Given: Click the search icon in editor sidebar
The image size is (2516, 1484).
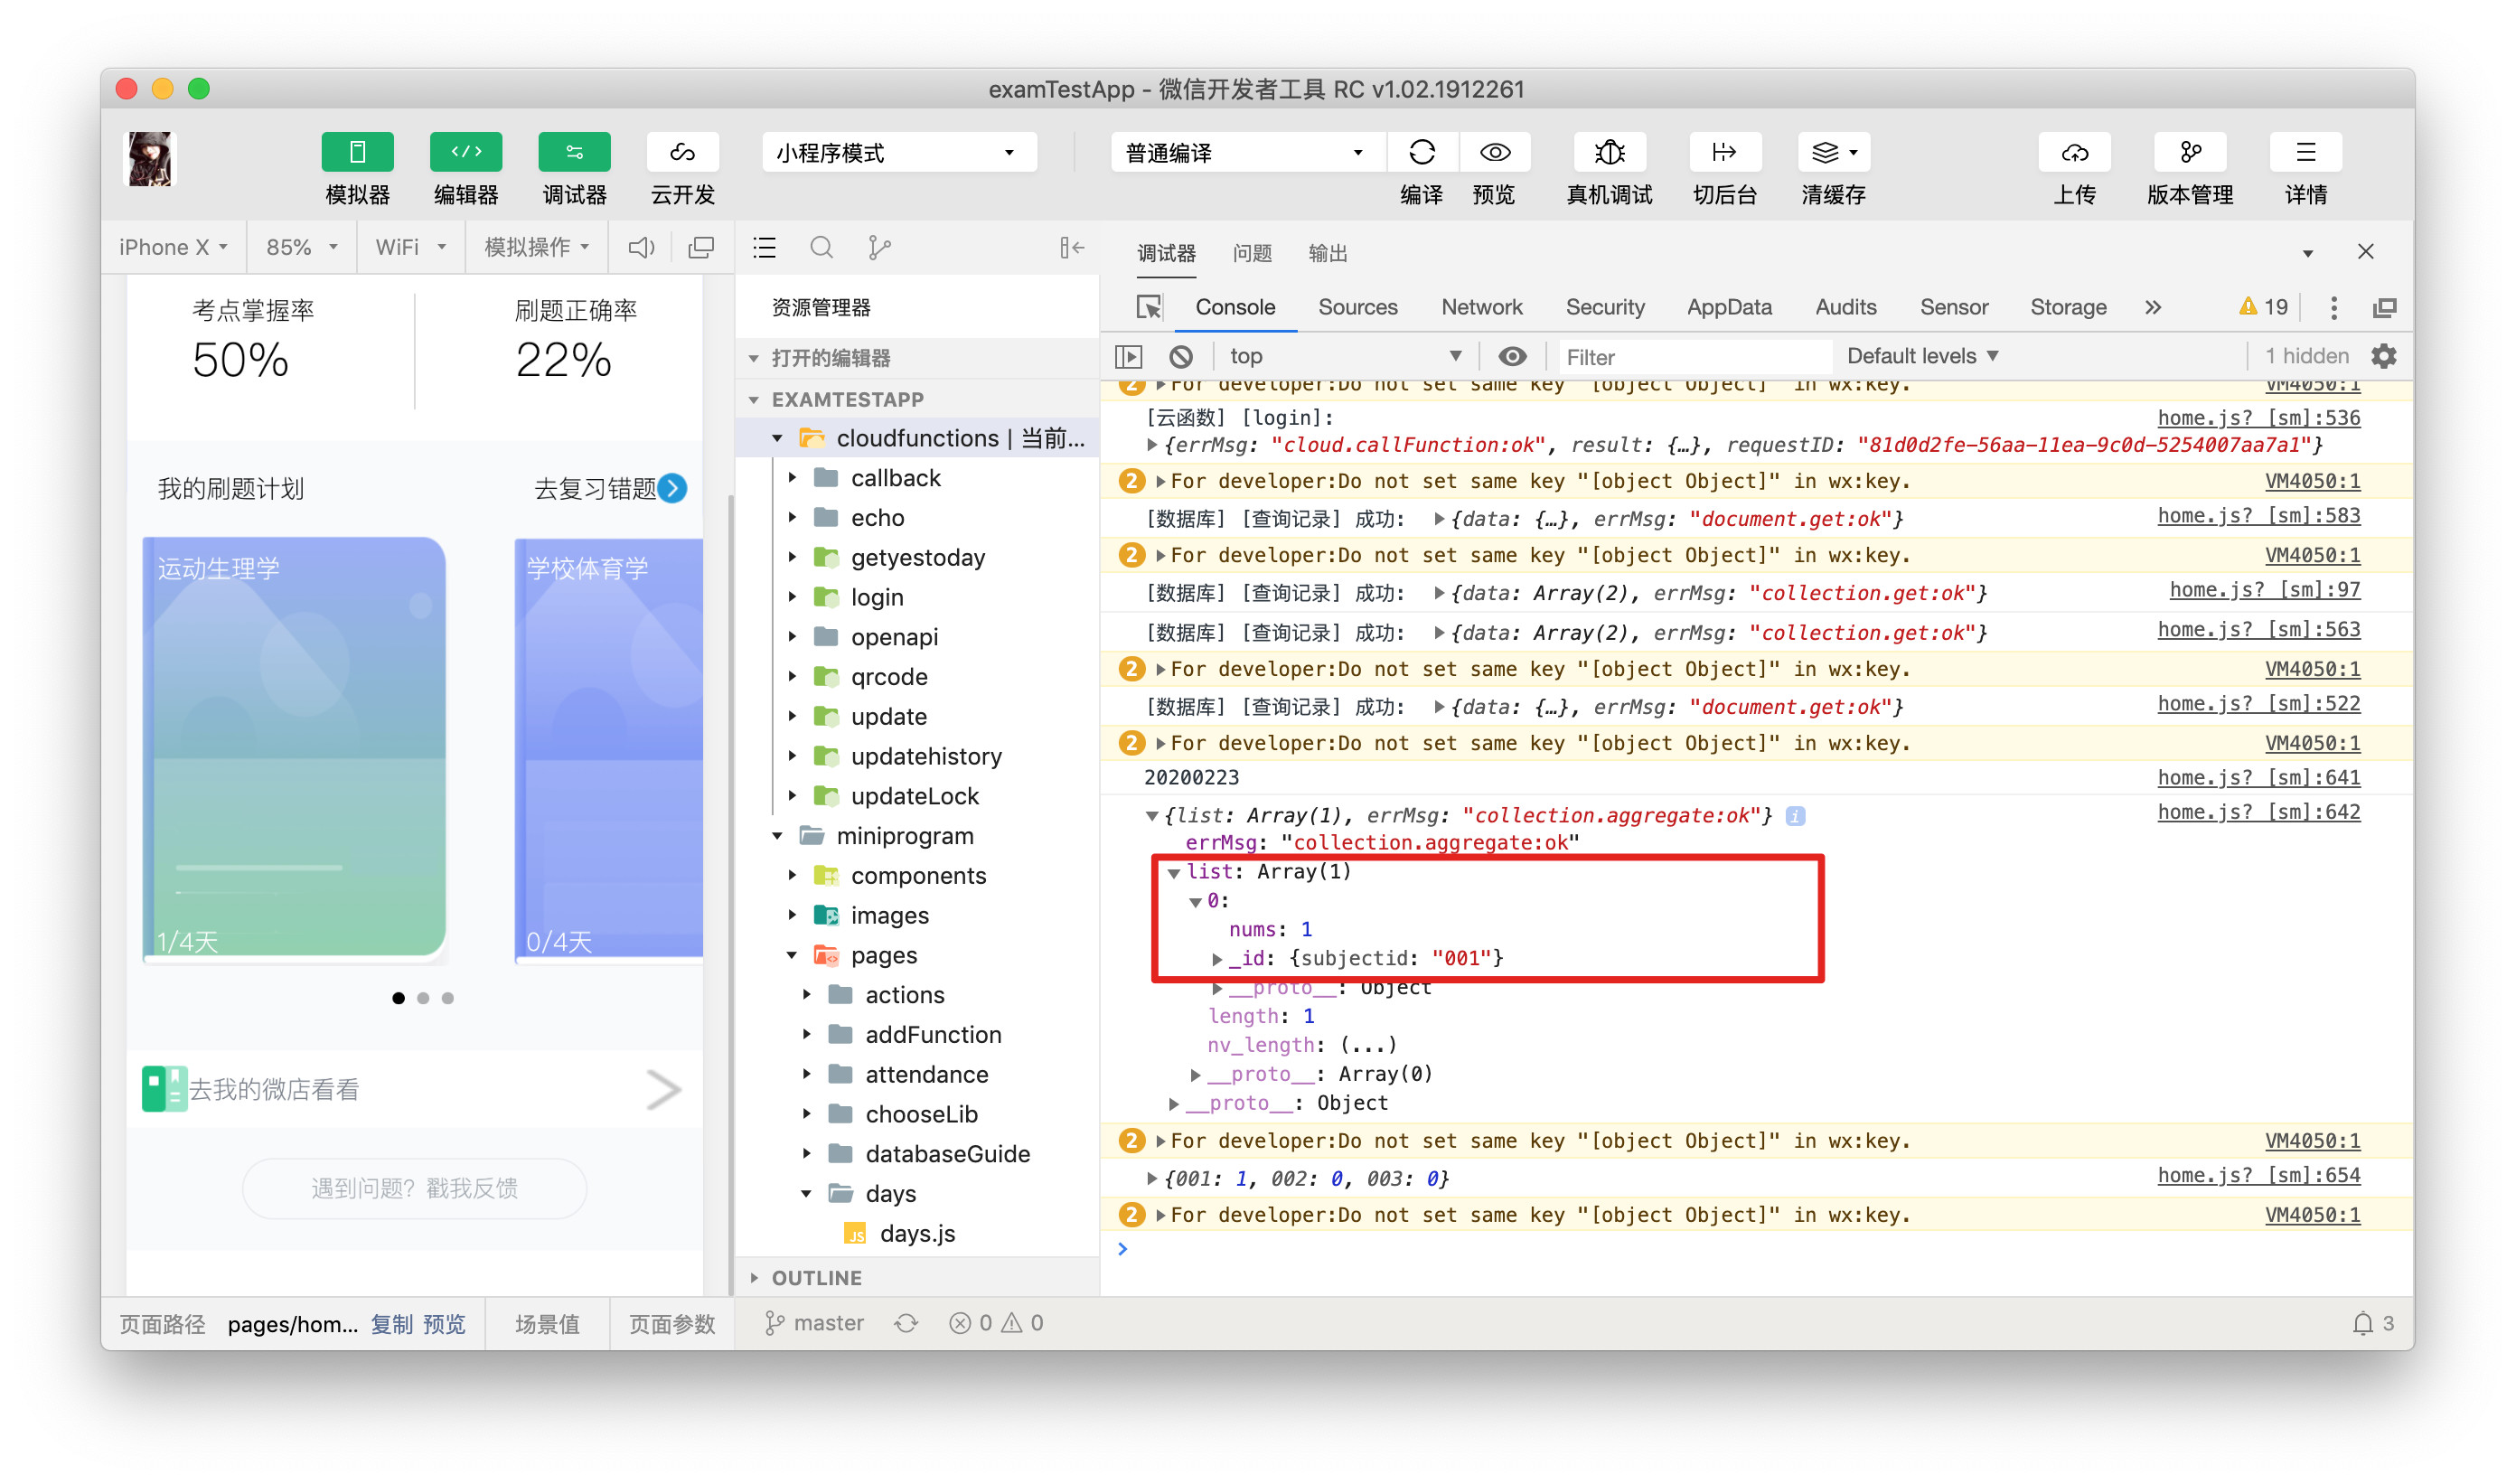Looking at the screenshot, I should tap(821, 247).
